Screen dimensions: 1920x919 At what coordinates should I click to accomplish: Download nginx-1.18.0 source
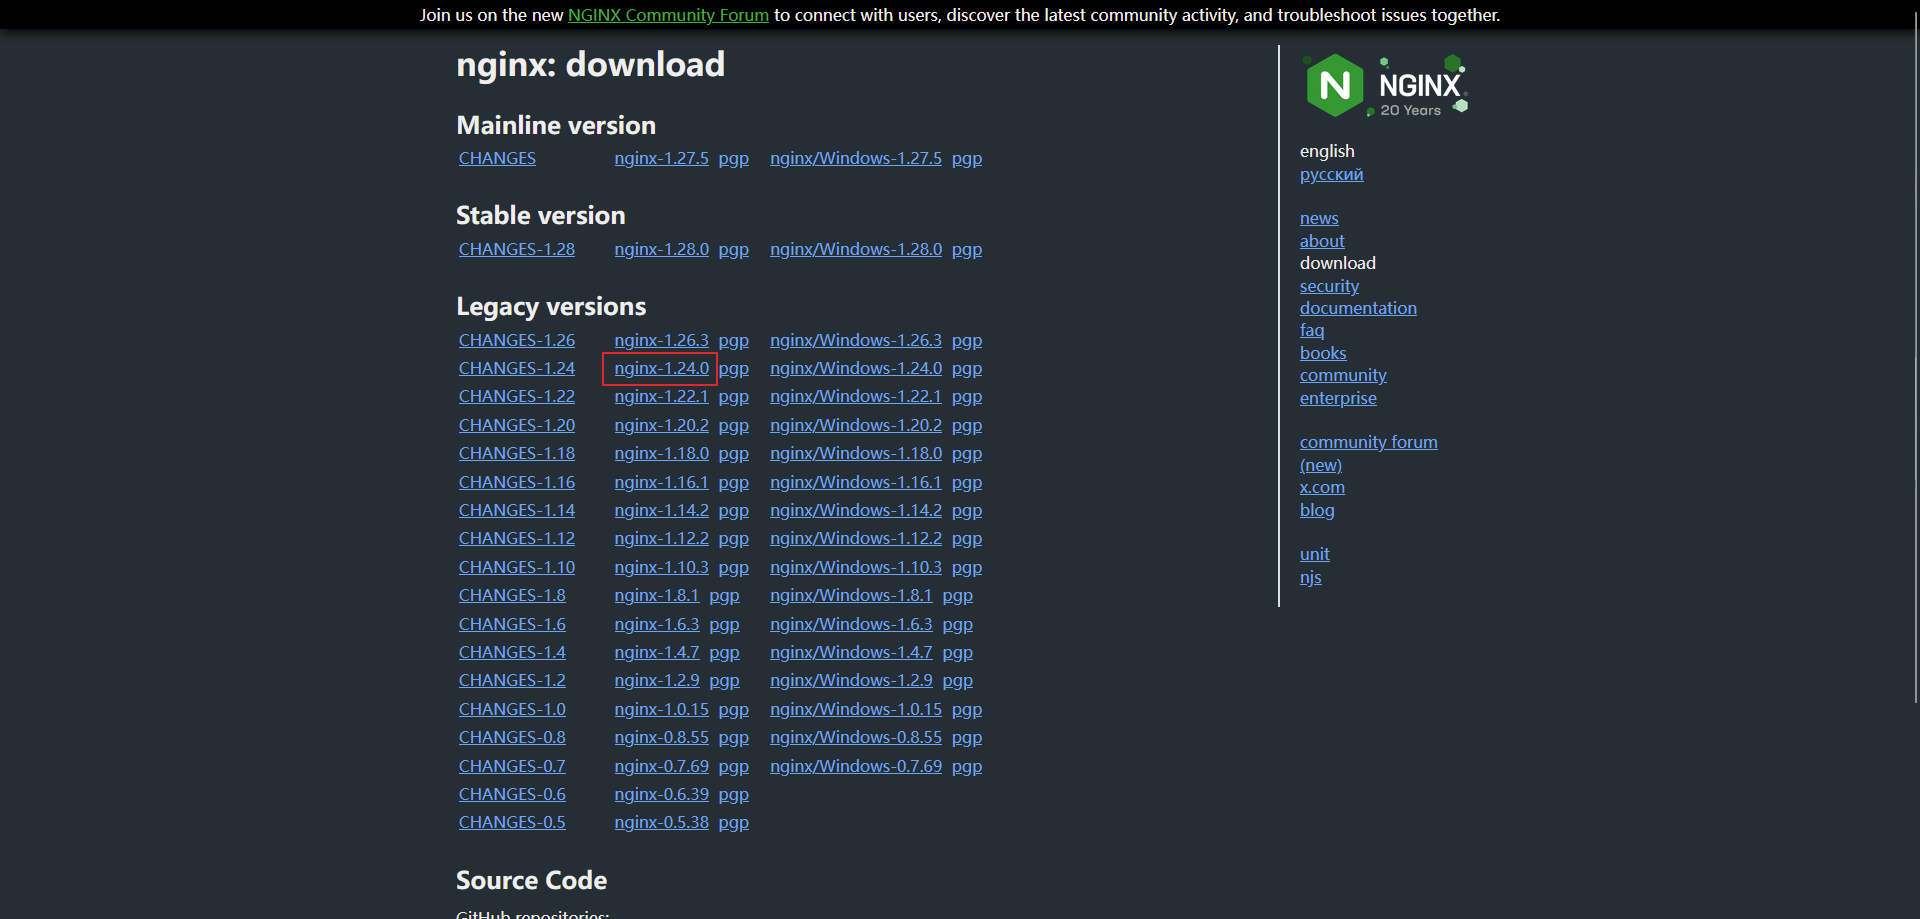coord(661,453)
